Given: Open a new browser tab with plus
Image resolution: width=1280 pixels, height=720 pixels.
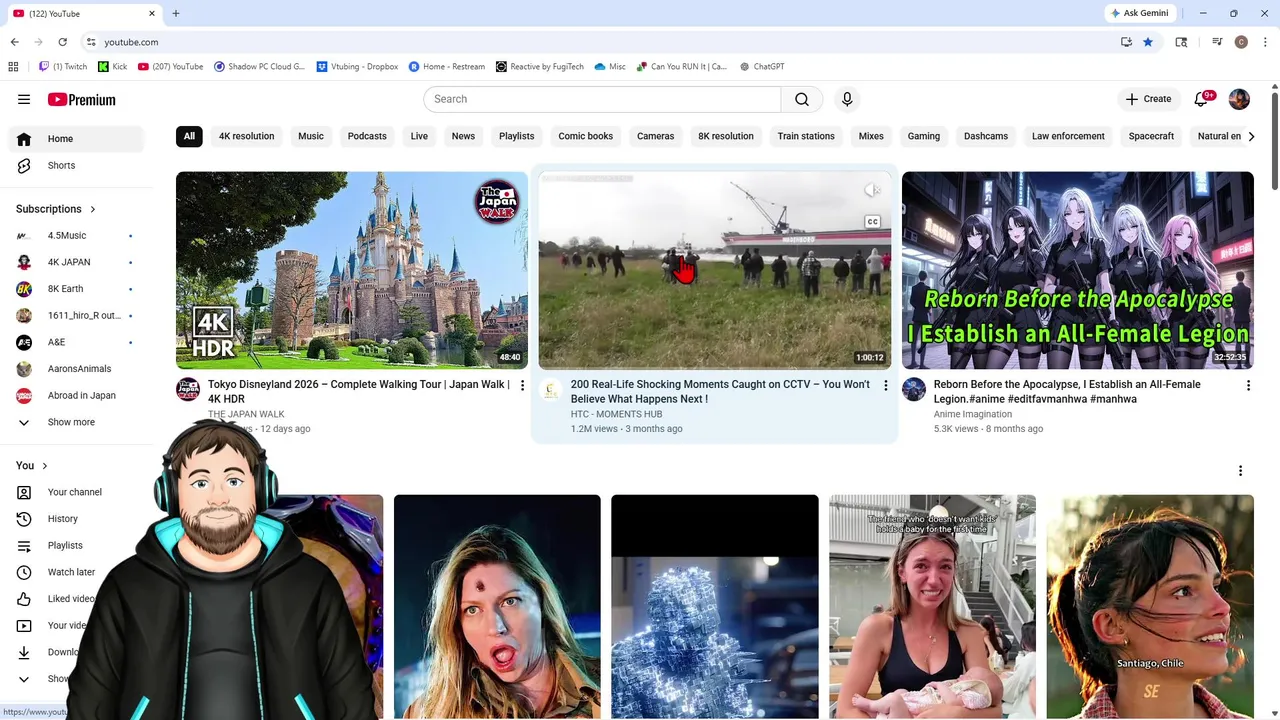Looking at the screenshot, I should 176,13.
